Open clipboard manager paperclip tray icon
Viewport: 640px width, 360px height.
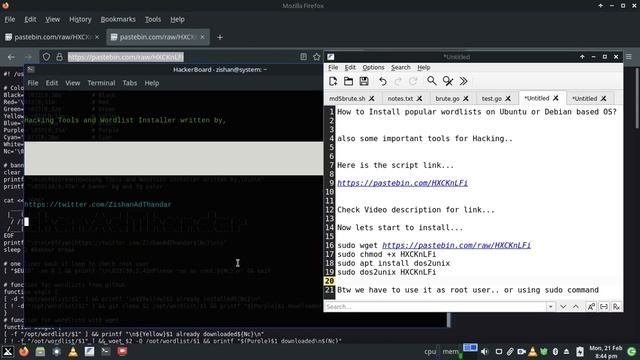click(510, 351)
